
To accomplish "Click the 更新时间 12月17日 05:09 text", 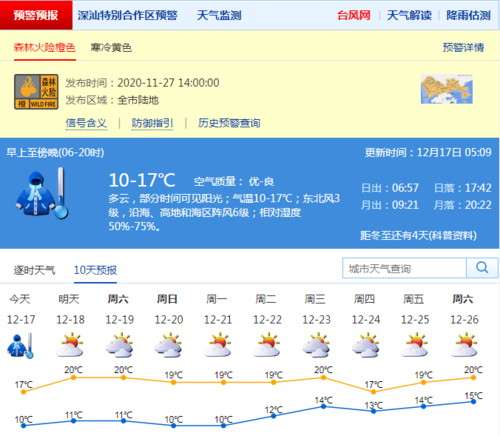I will tap(428, 152).
